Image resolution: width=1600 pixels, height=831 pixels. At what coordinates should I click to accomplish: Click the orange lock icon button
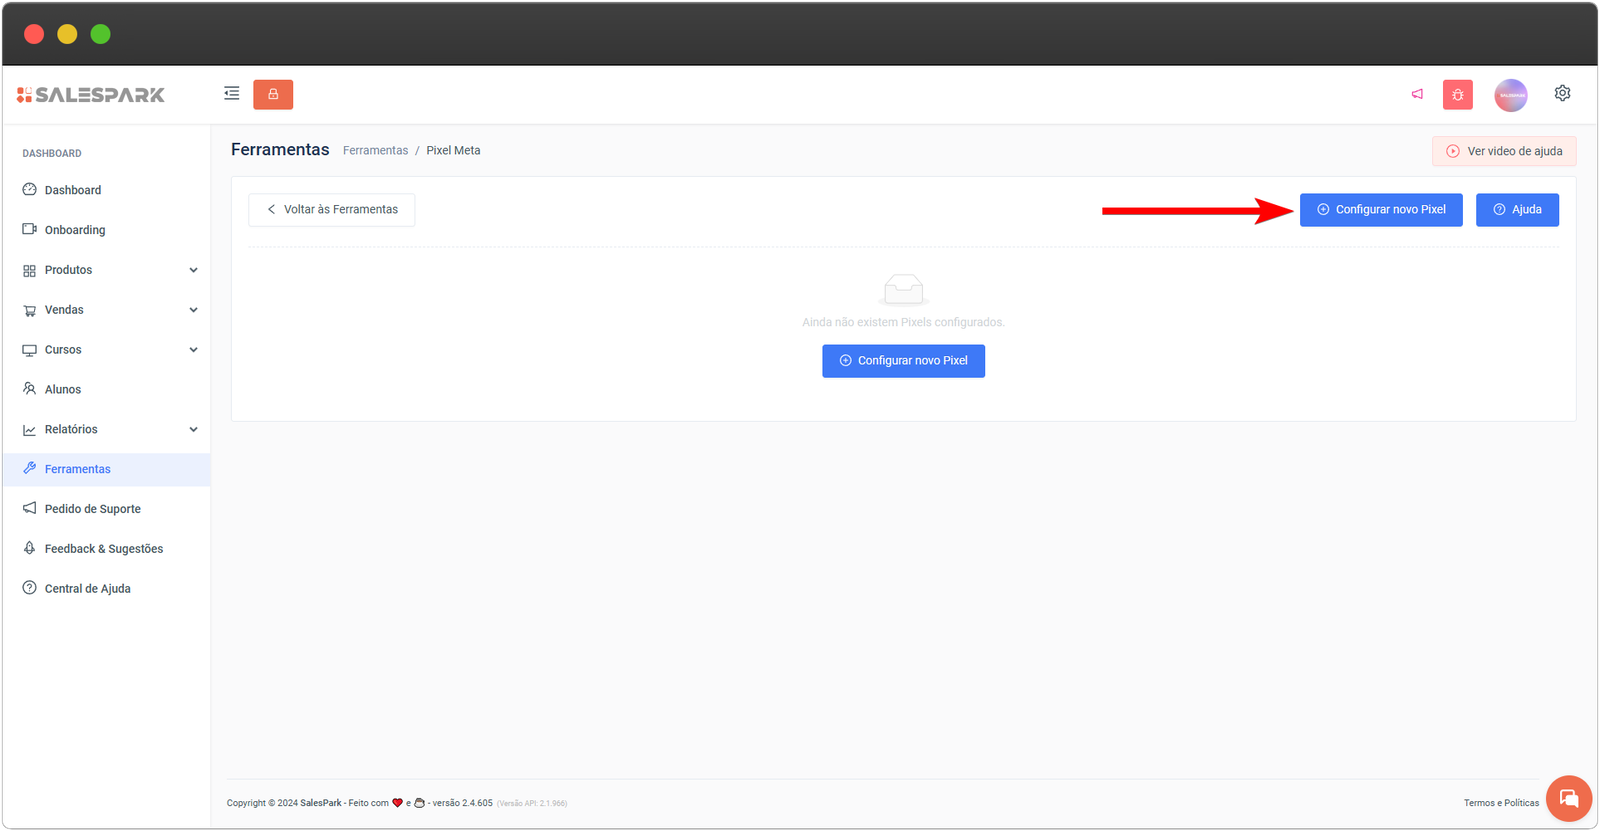pyautogui.click(x=273, y=94)
